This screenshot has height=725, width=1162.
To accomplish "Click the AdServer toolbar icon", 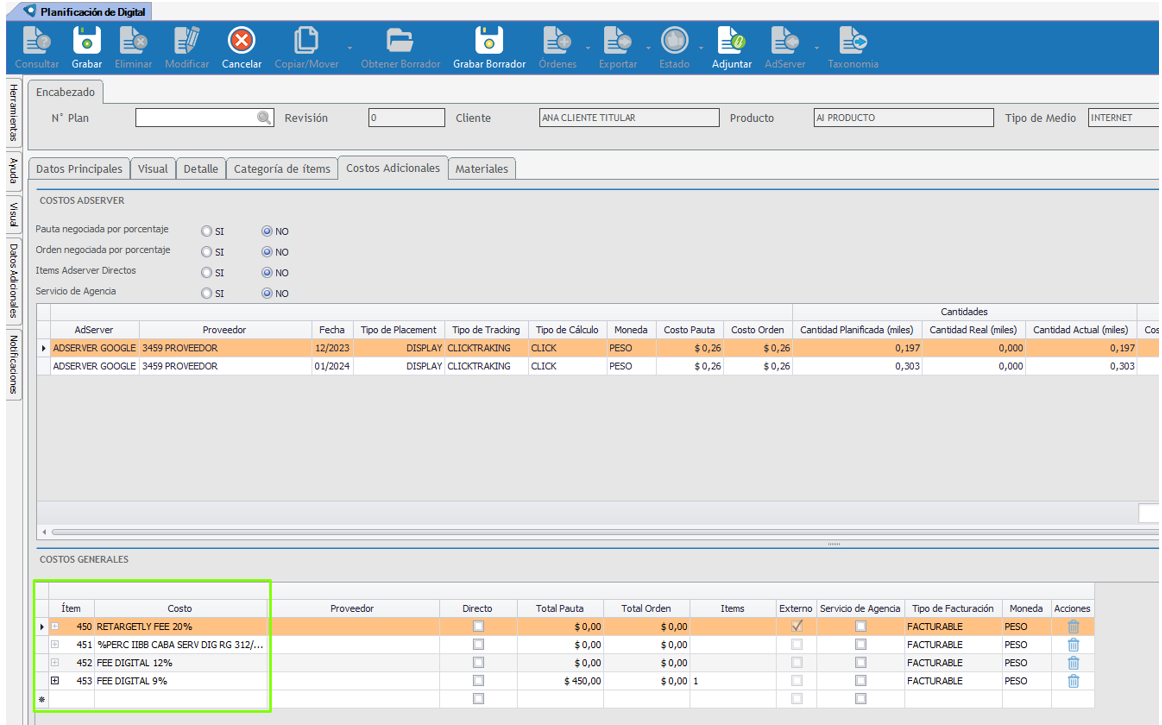I will (x=785, y=42).
